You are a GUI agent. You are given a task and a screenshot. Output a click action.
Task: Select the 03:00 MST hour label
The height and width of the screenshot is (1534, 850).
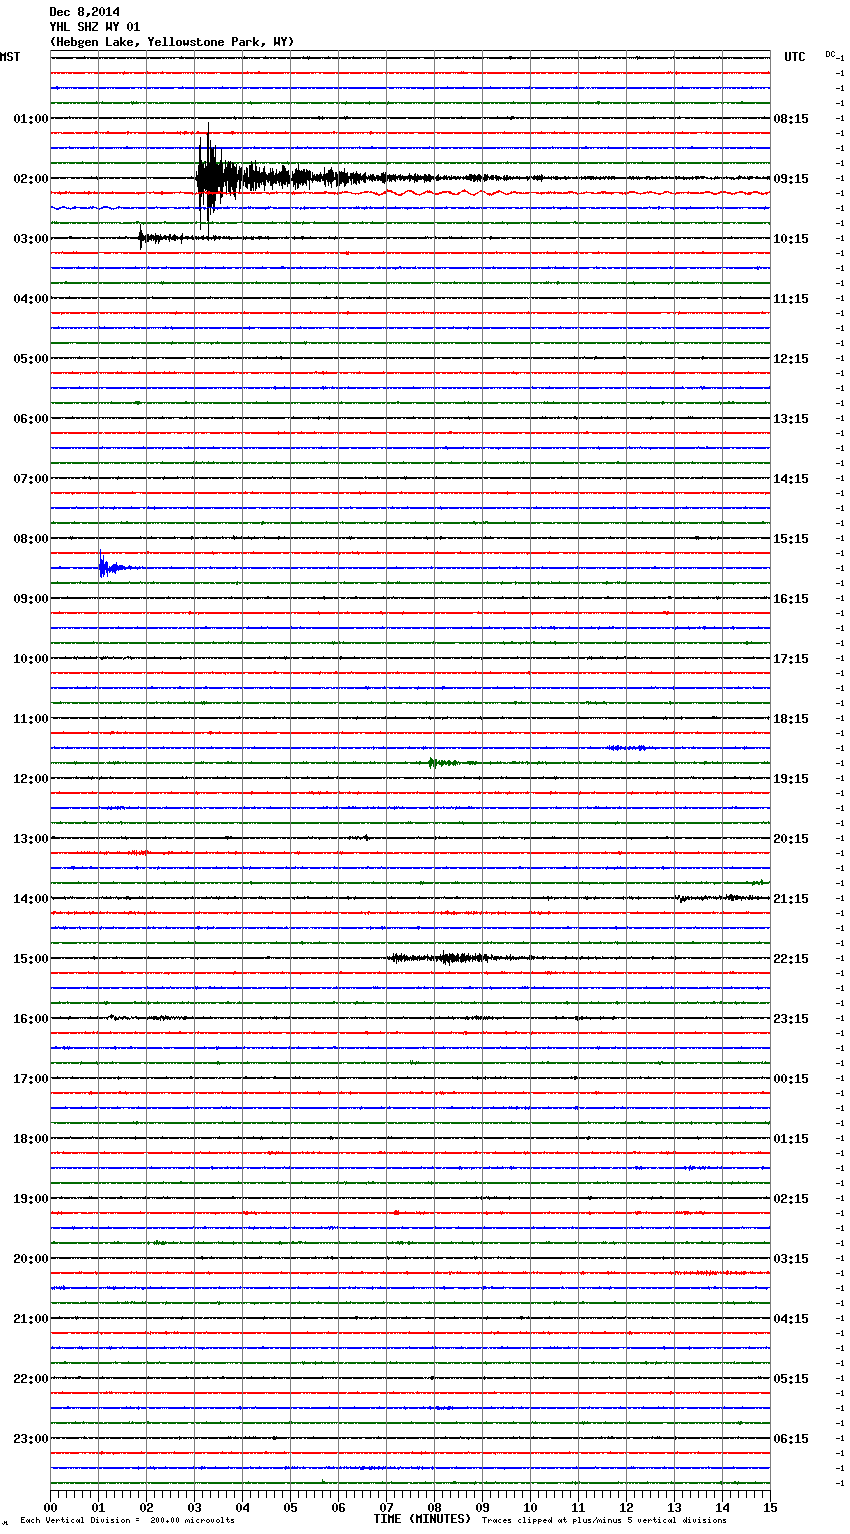click(x=30, y=239)
